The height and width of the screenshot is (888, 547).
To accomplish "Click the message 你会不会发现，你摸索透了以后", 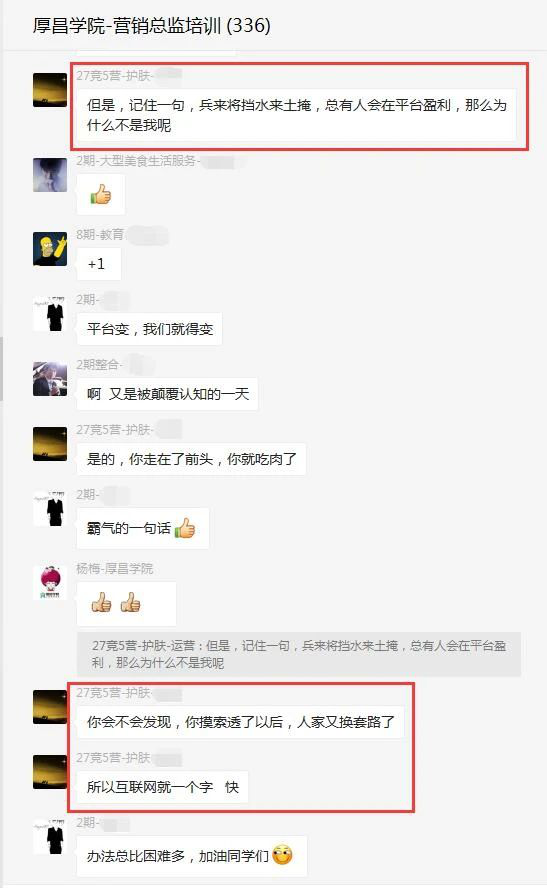I will coord(241,722).
